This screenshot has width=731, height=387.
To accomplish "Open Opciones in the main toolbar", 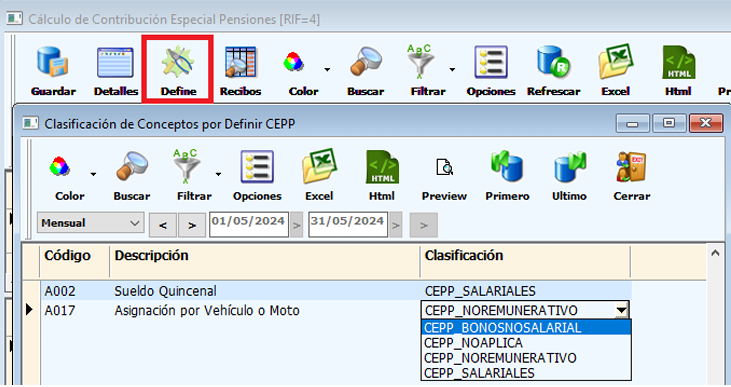I will coord(491,71).
